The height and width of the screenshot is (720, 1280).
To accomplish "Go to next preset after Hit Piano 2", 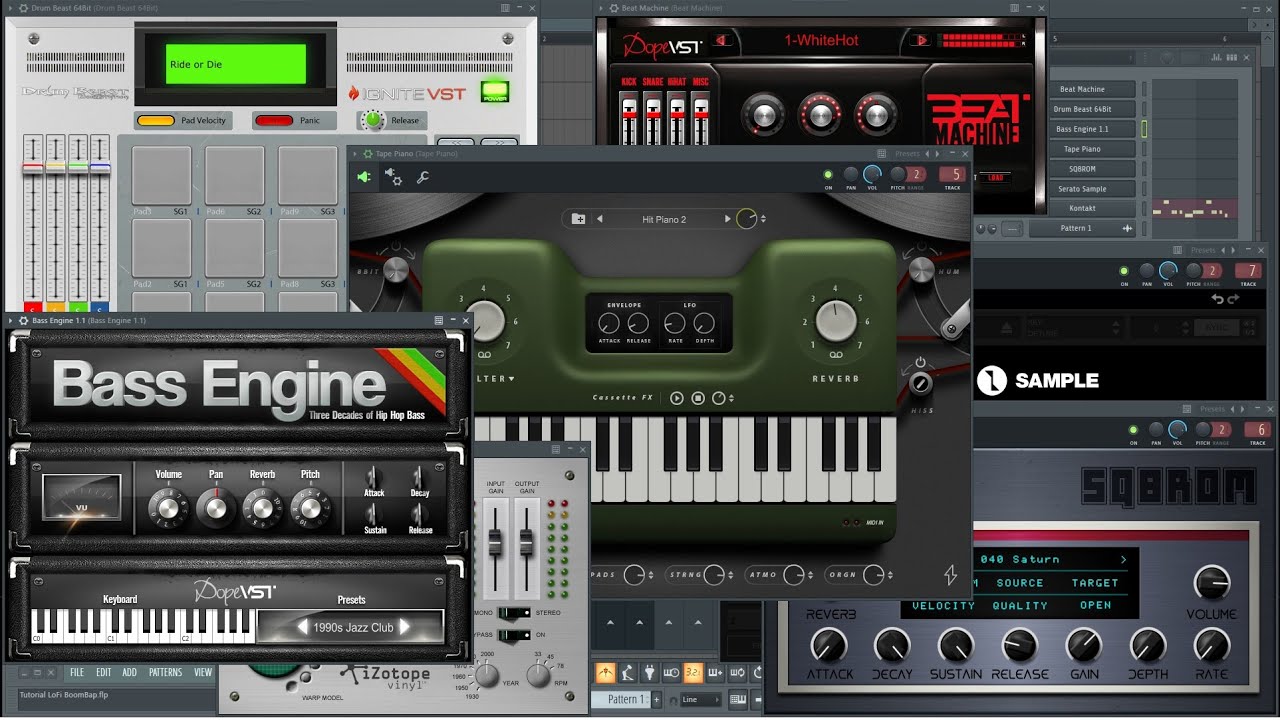I will (x=727, y=219).
